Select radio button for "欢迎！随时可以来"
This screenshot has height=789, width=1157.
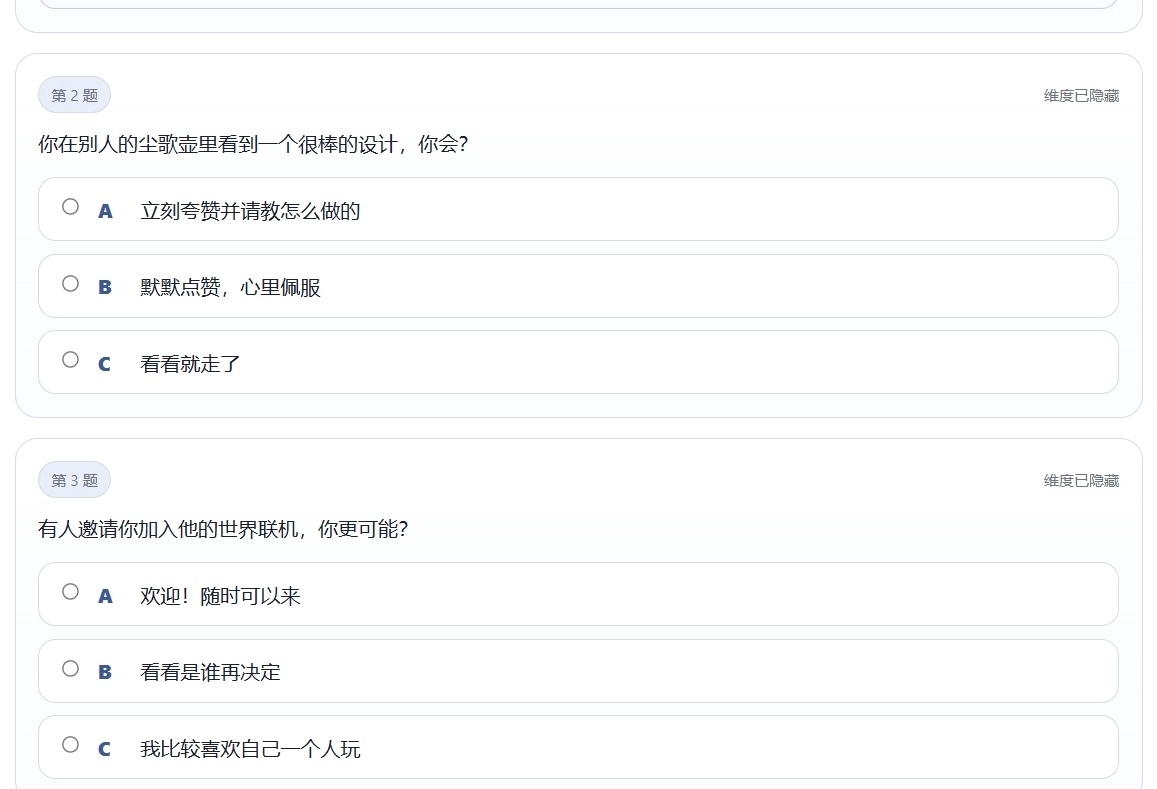click(70, 592)
